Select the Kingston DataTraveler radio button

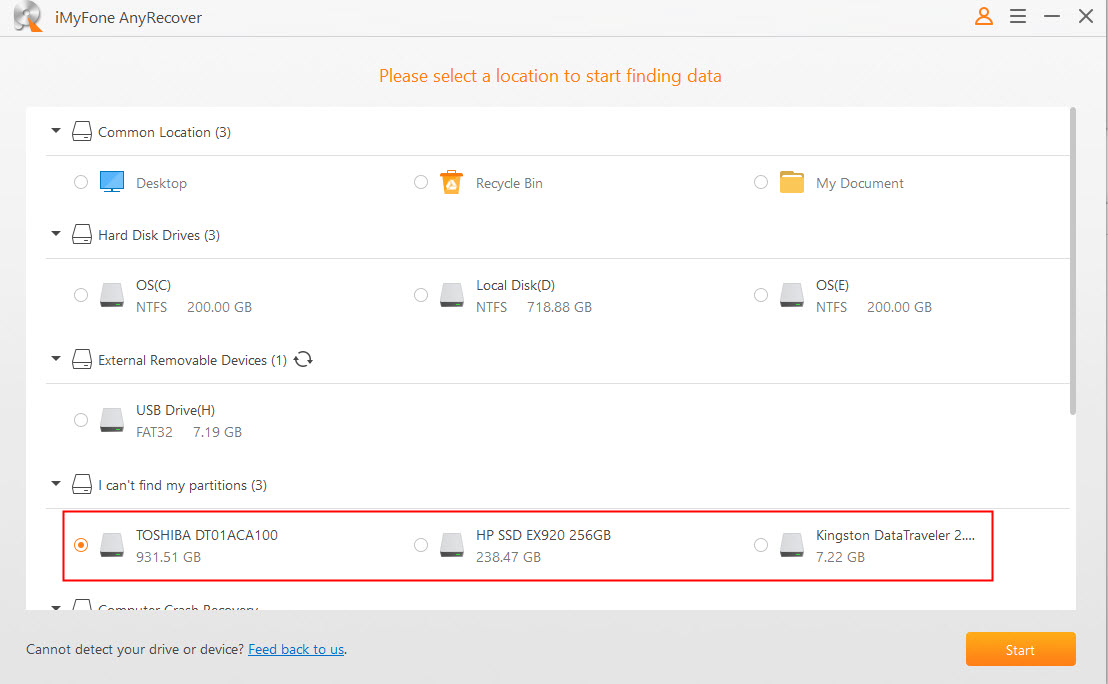point(761,545)
